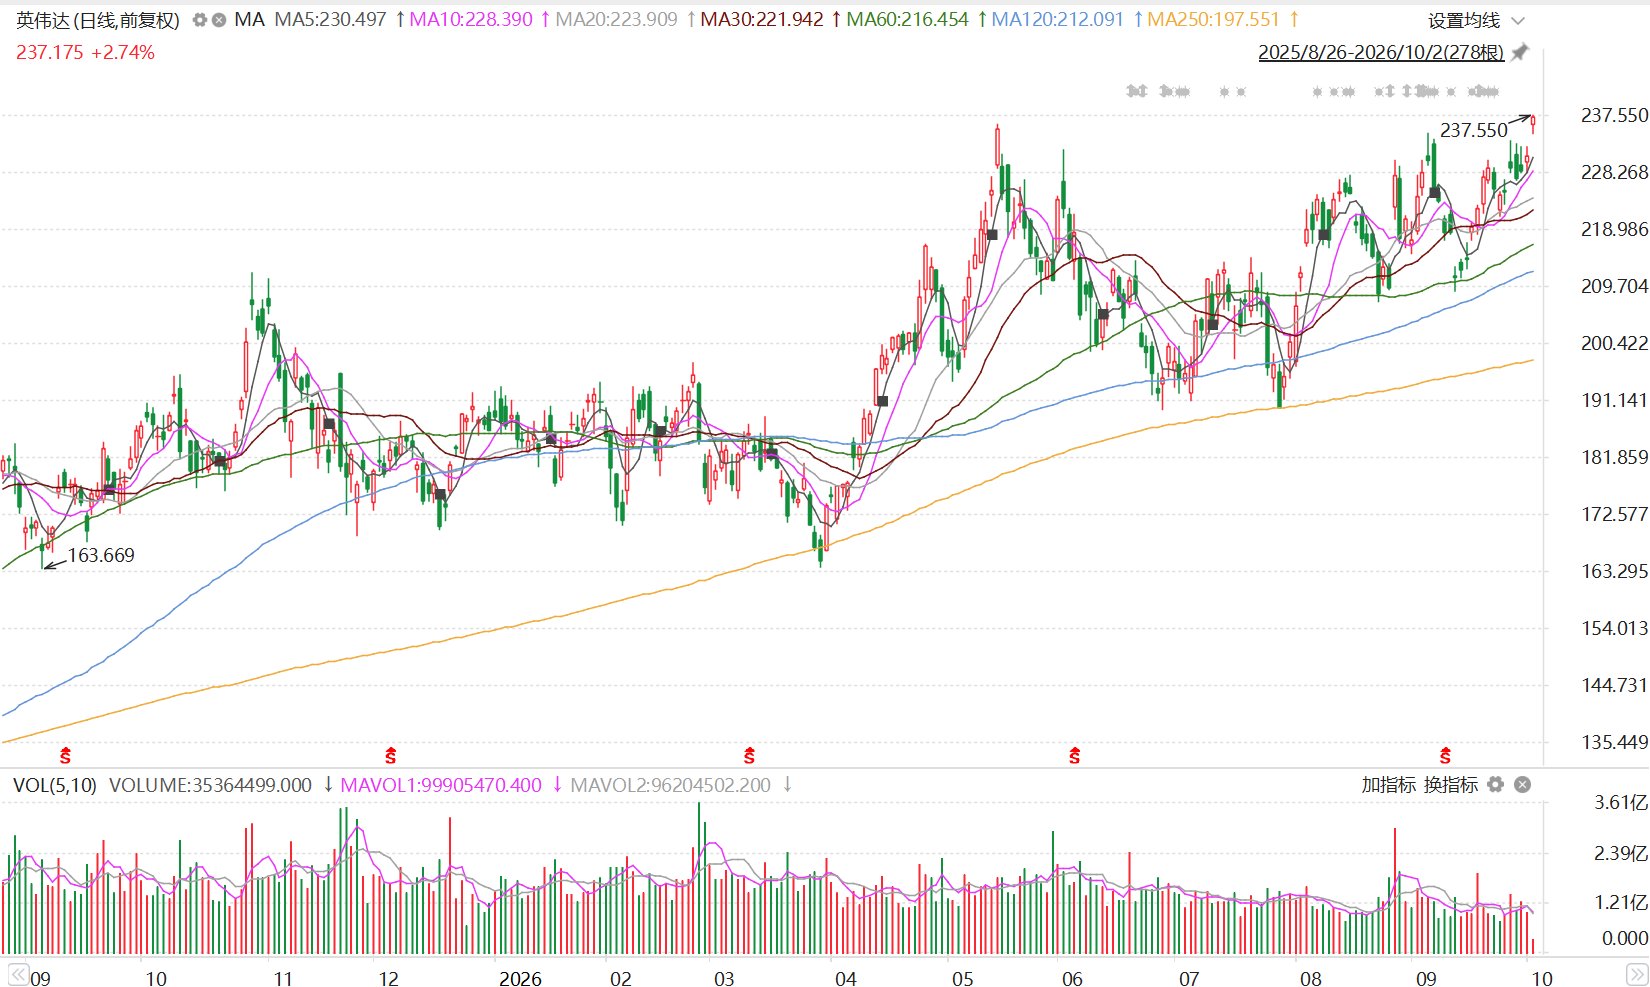Image resolution: width=1650 pixels, height=987 pixels.
Task: Click the 237.550 high price annotation
Action: 1473,130
